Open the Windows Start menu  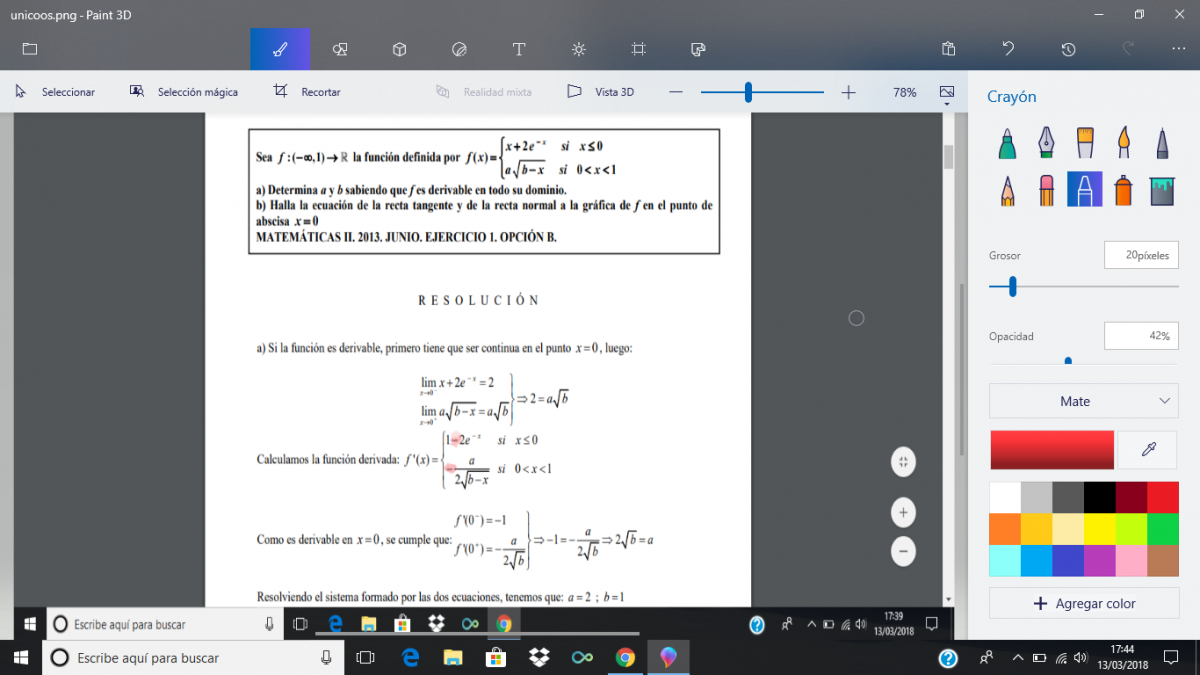(x=23, y=657)
